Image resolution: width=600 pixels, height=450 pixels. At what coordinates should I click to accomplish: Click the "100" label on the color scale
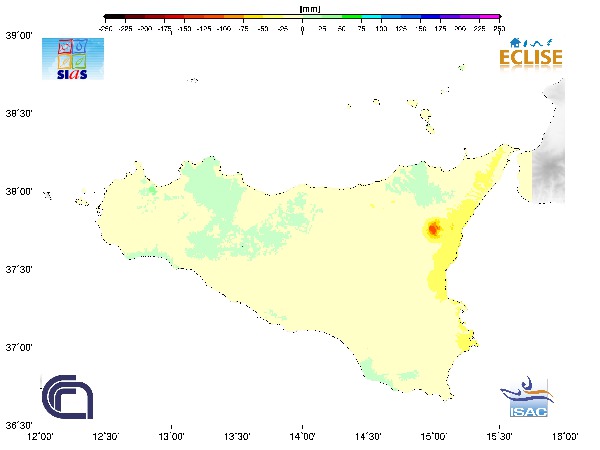tap(381, 29)
